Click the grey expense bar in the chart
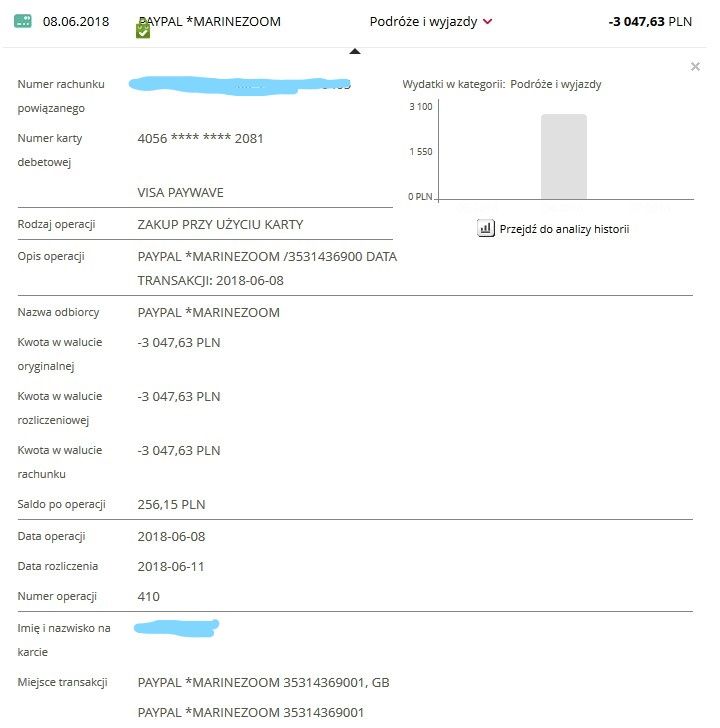Image resolution: width=720 pixels, height=728 pixels. (563, 157)
